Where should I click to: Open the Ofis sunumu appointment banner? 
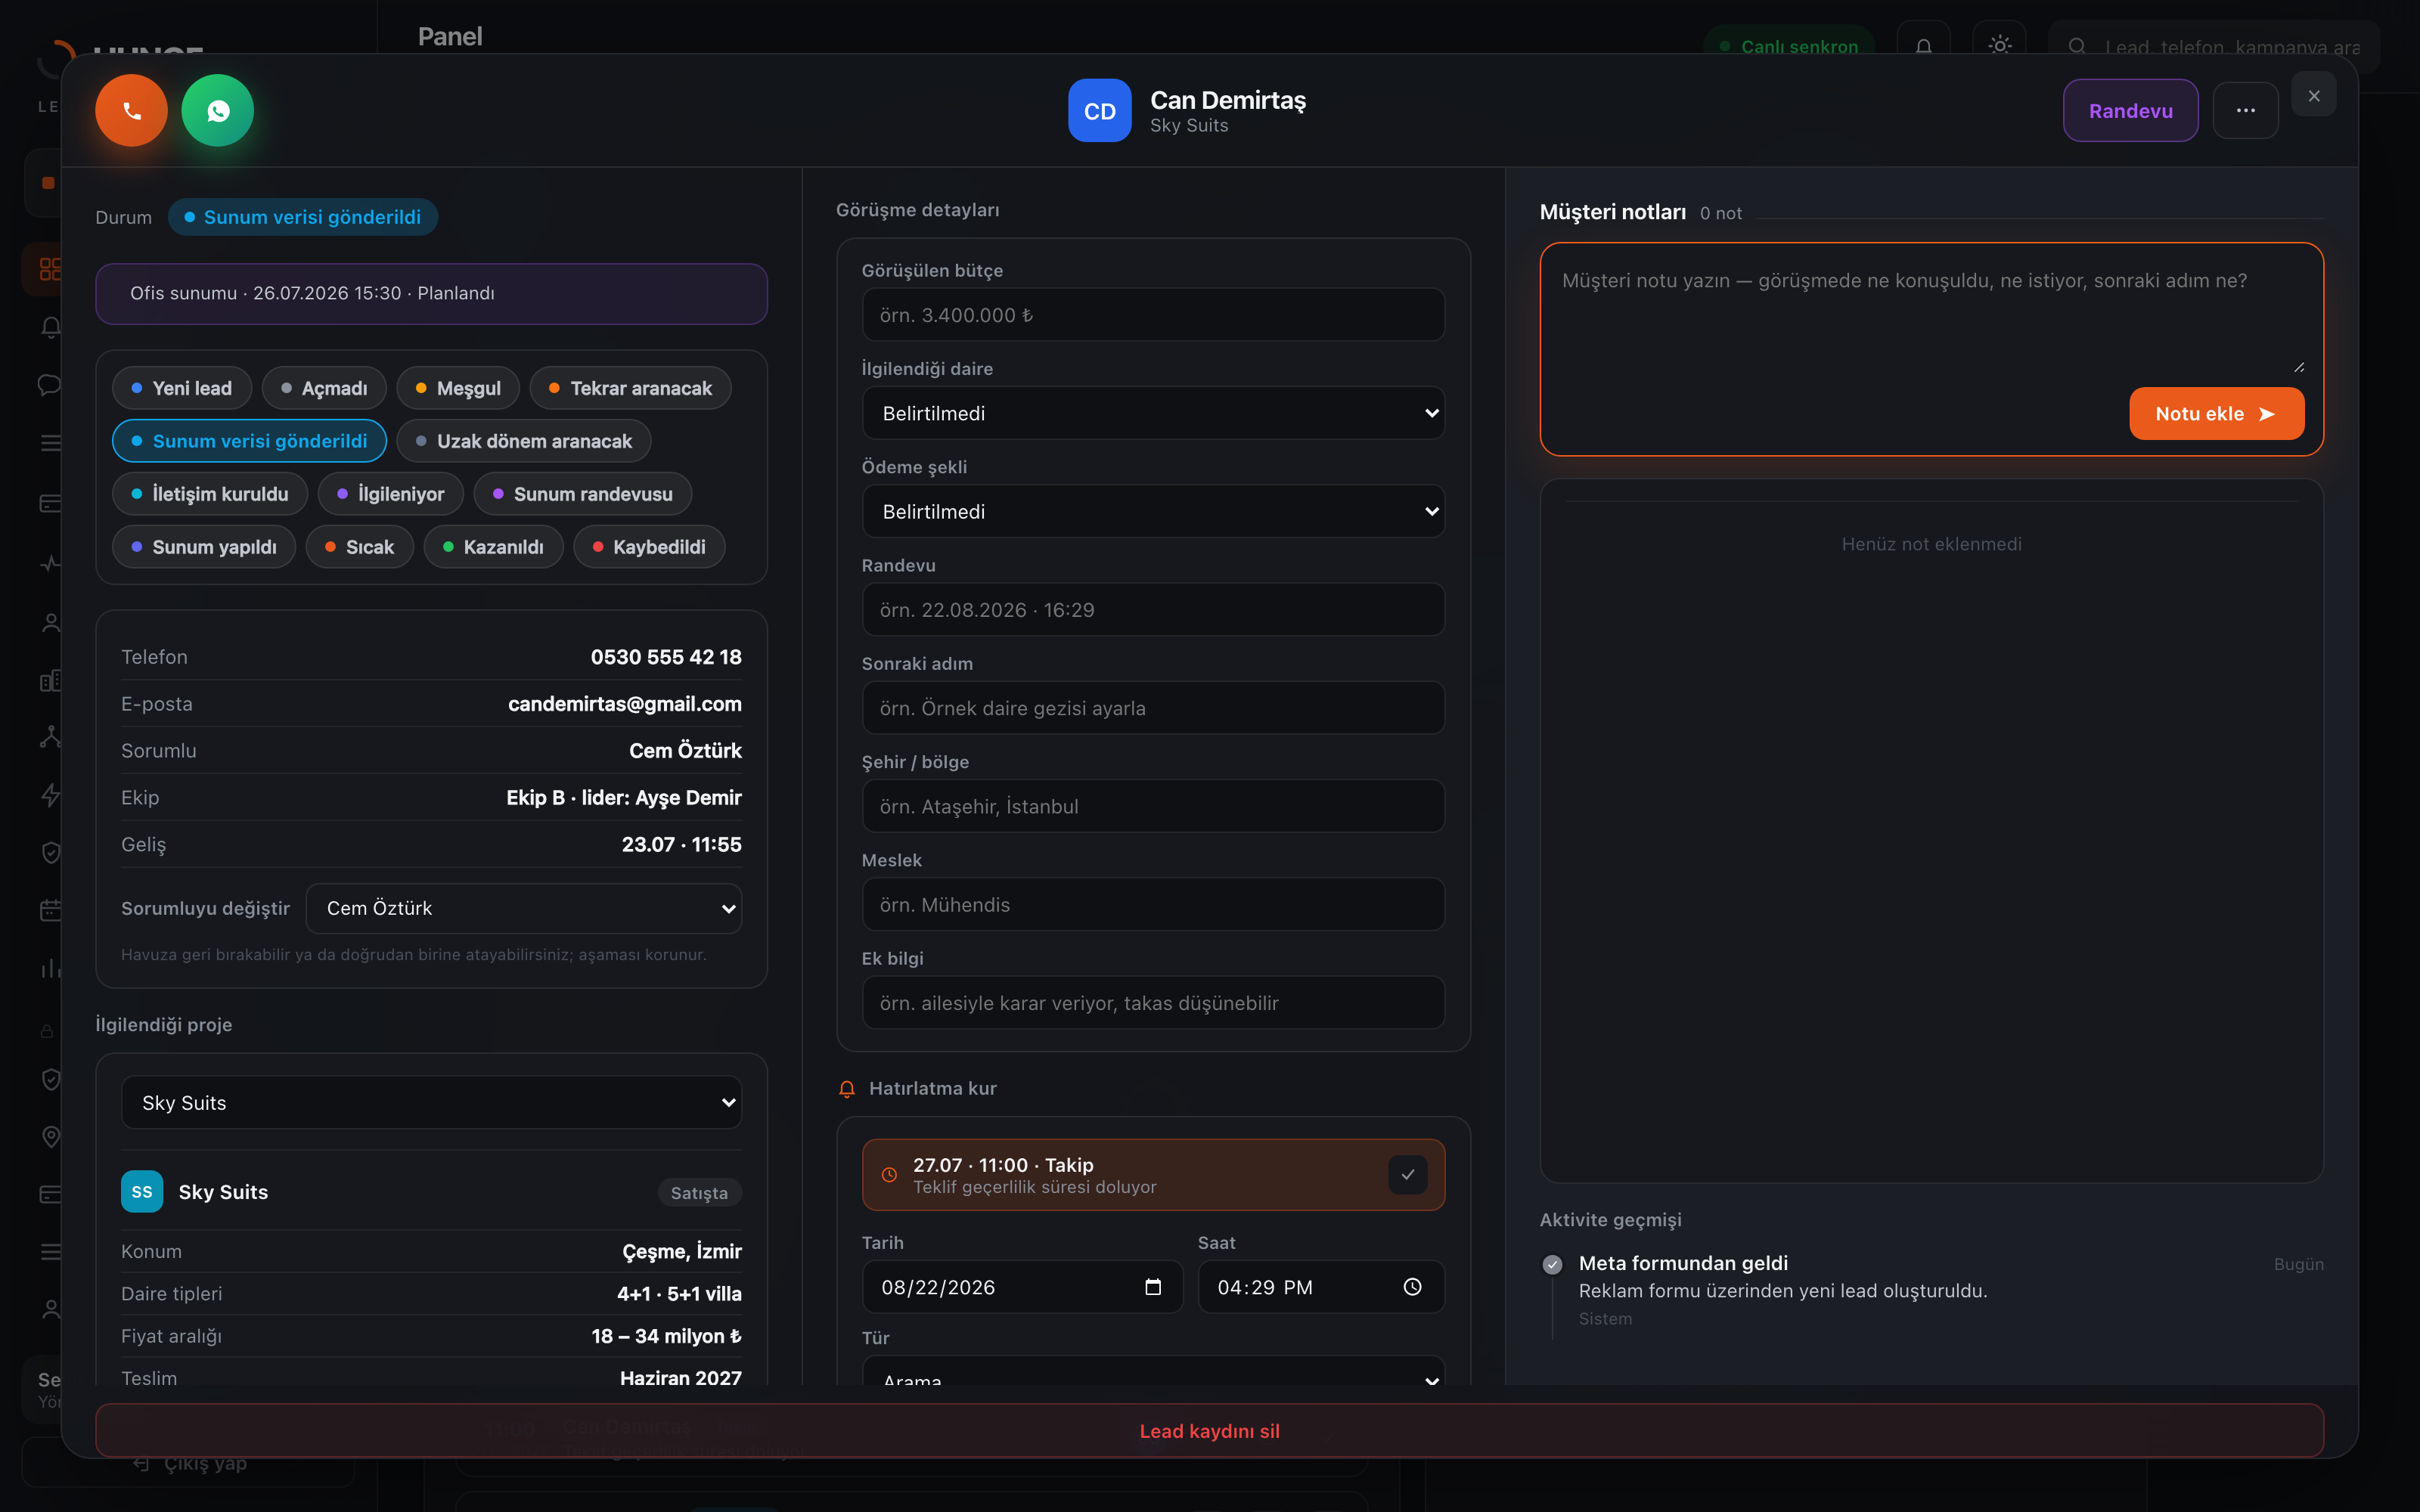431,293
